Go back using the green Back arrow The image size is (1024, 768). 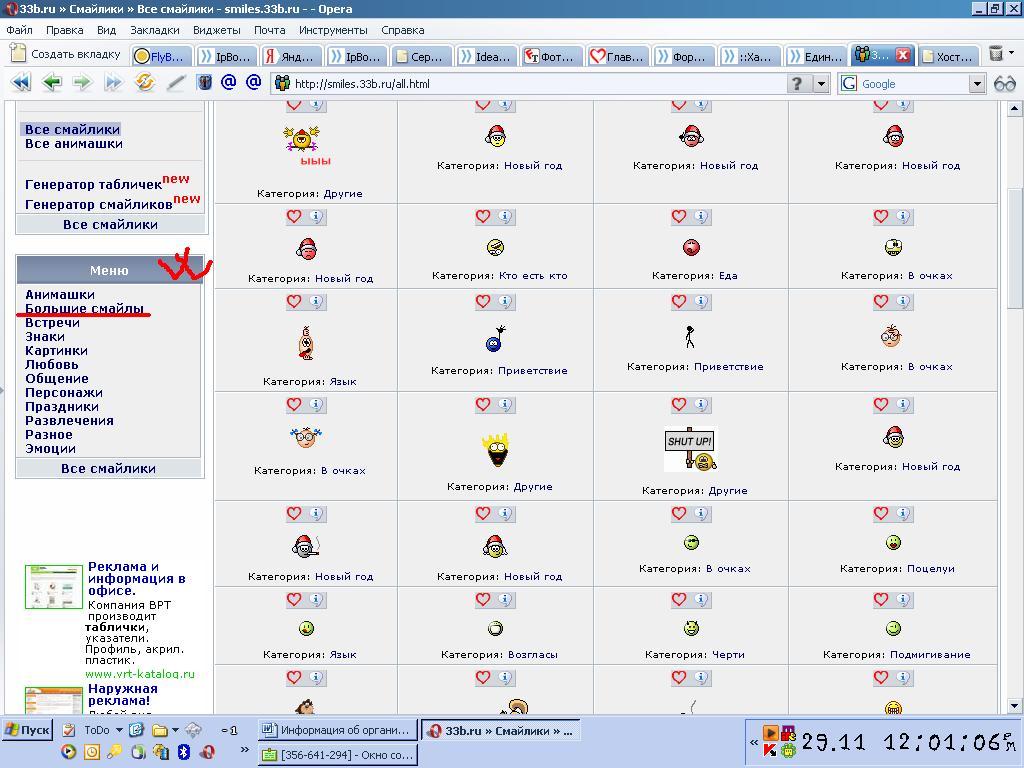(52, 83)
